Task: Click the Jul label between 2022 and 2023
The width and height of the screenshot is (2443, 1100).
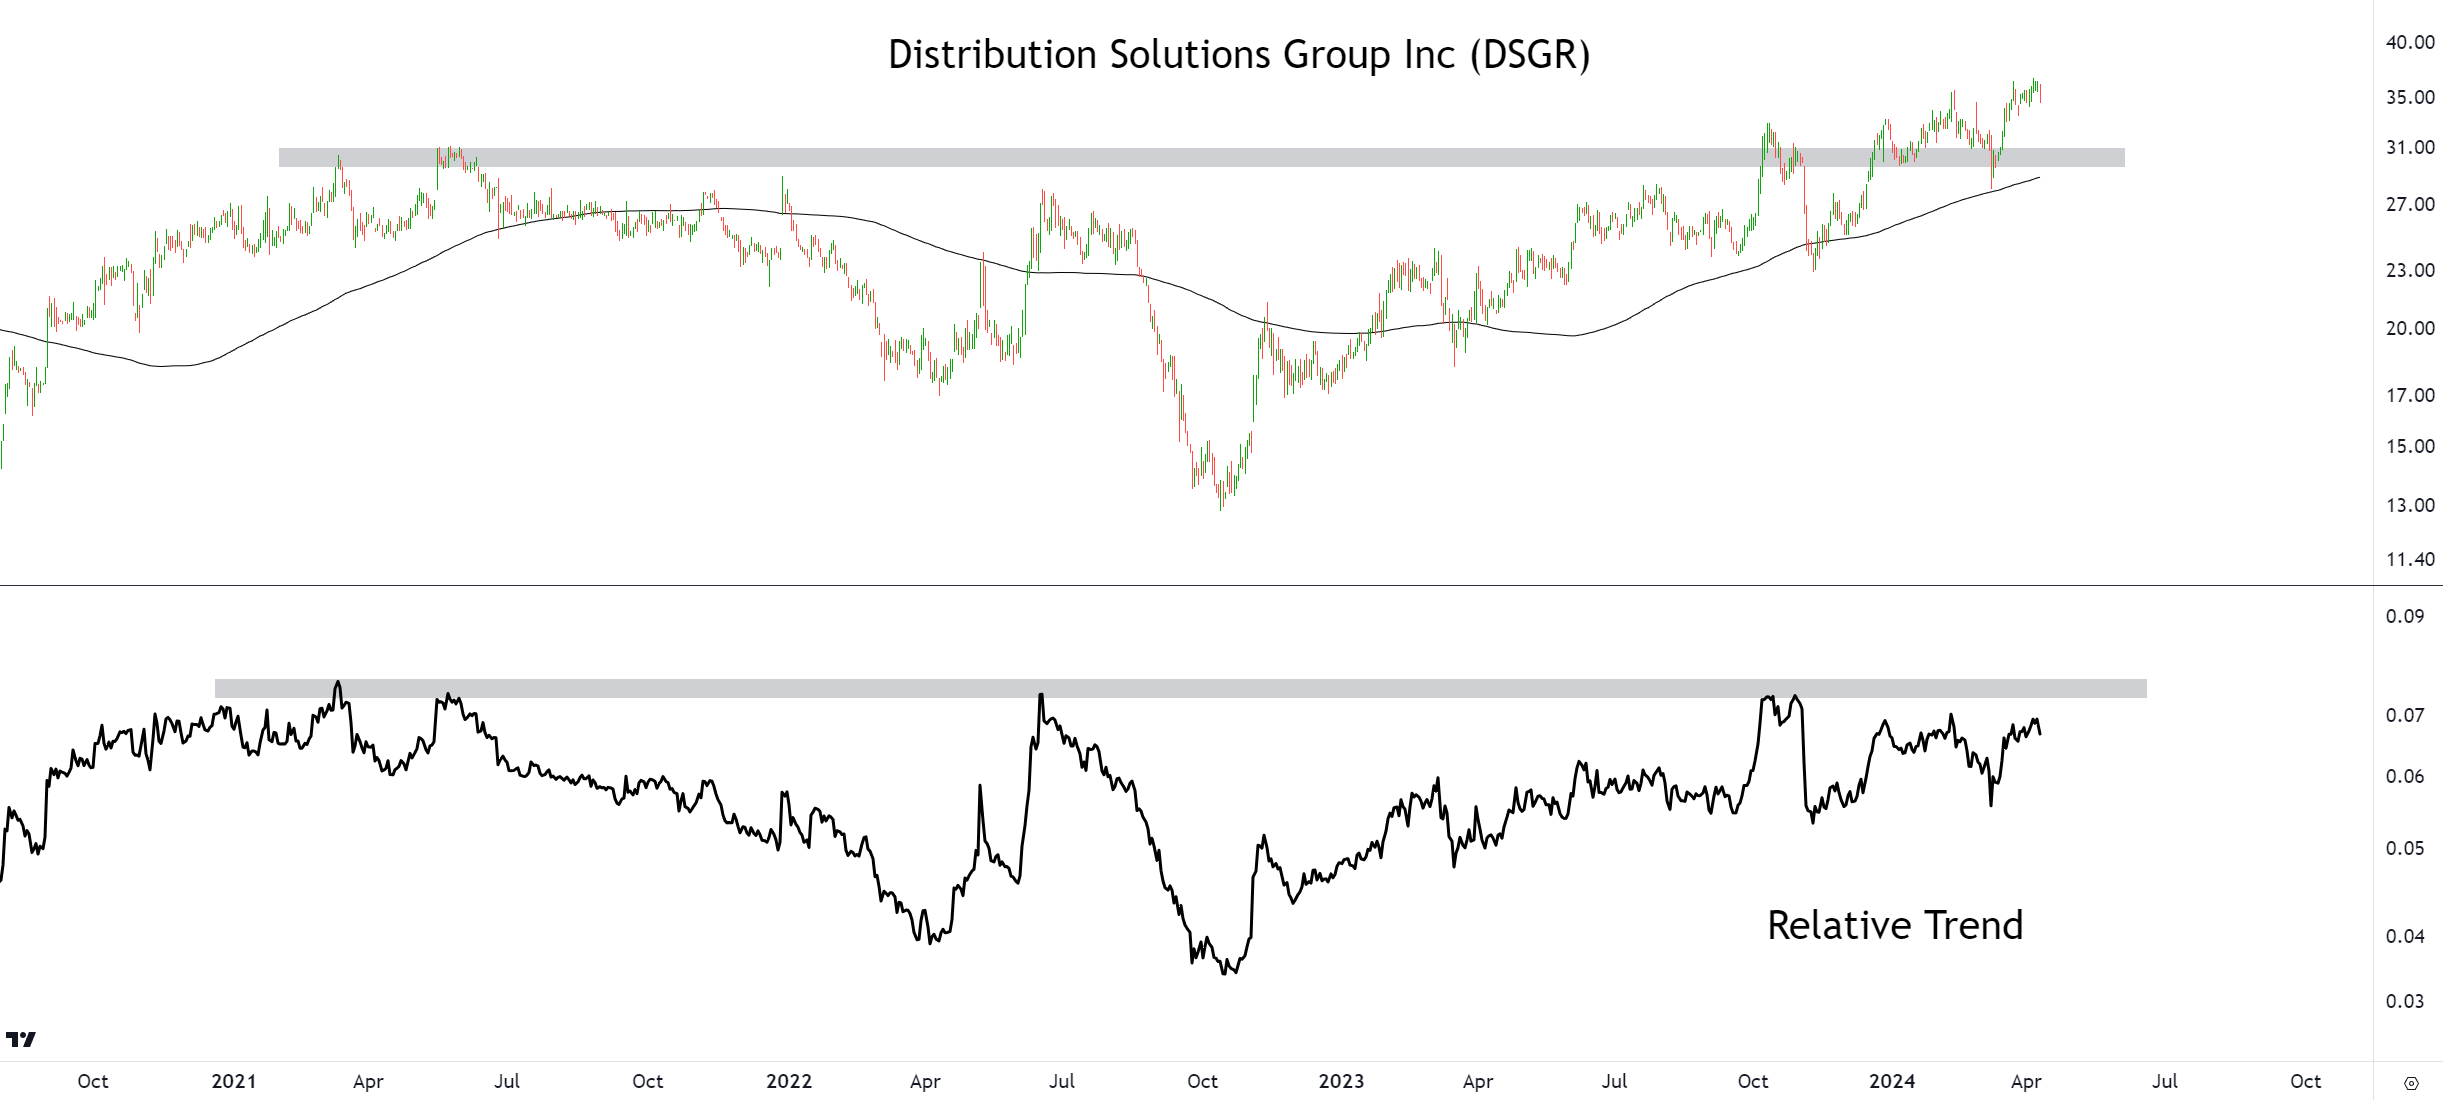Action: pos(1062,1081)
